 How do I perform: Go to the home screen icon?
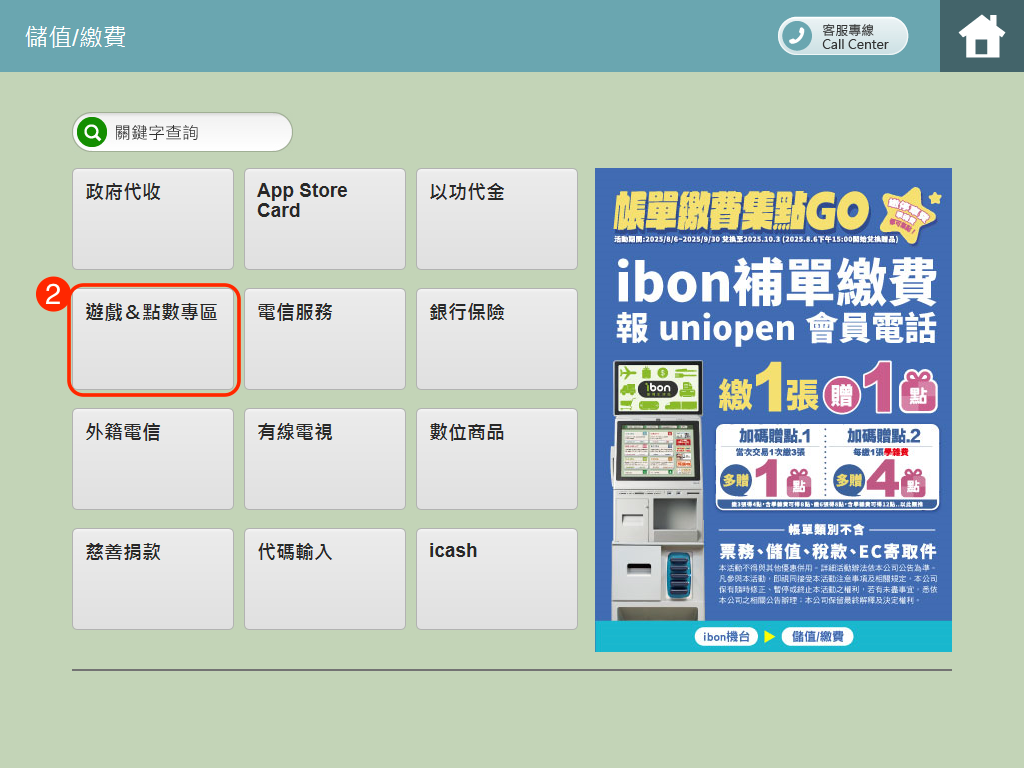coord(982,36)
